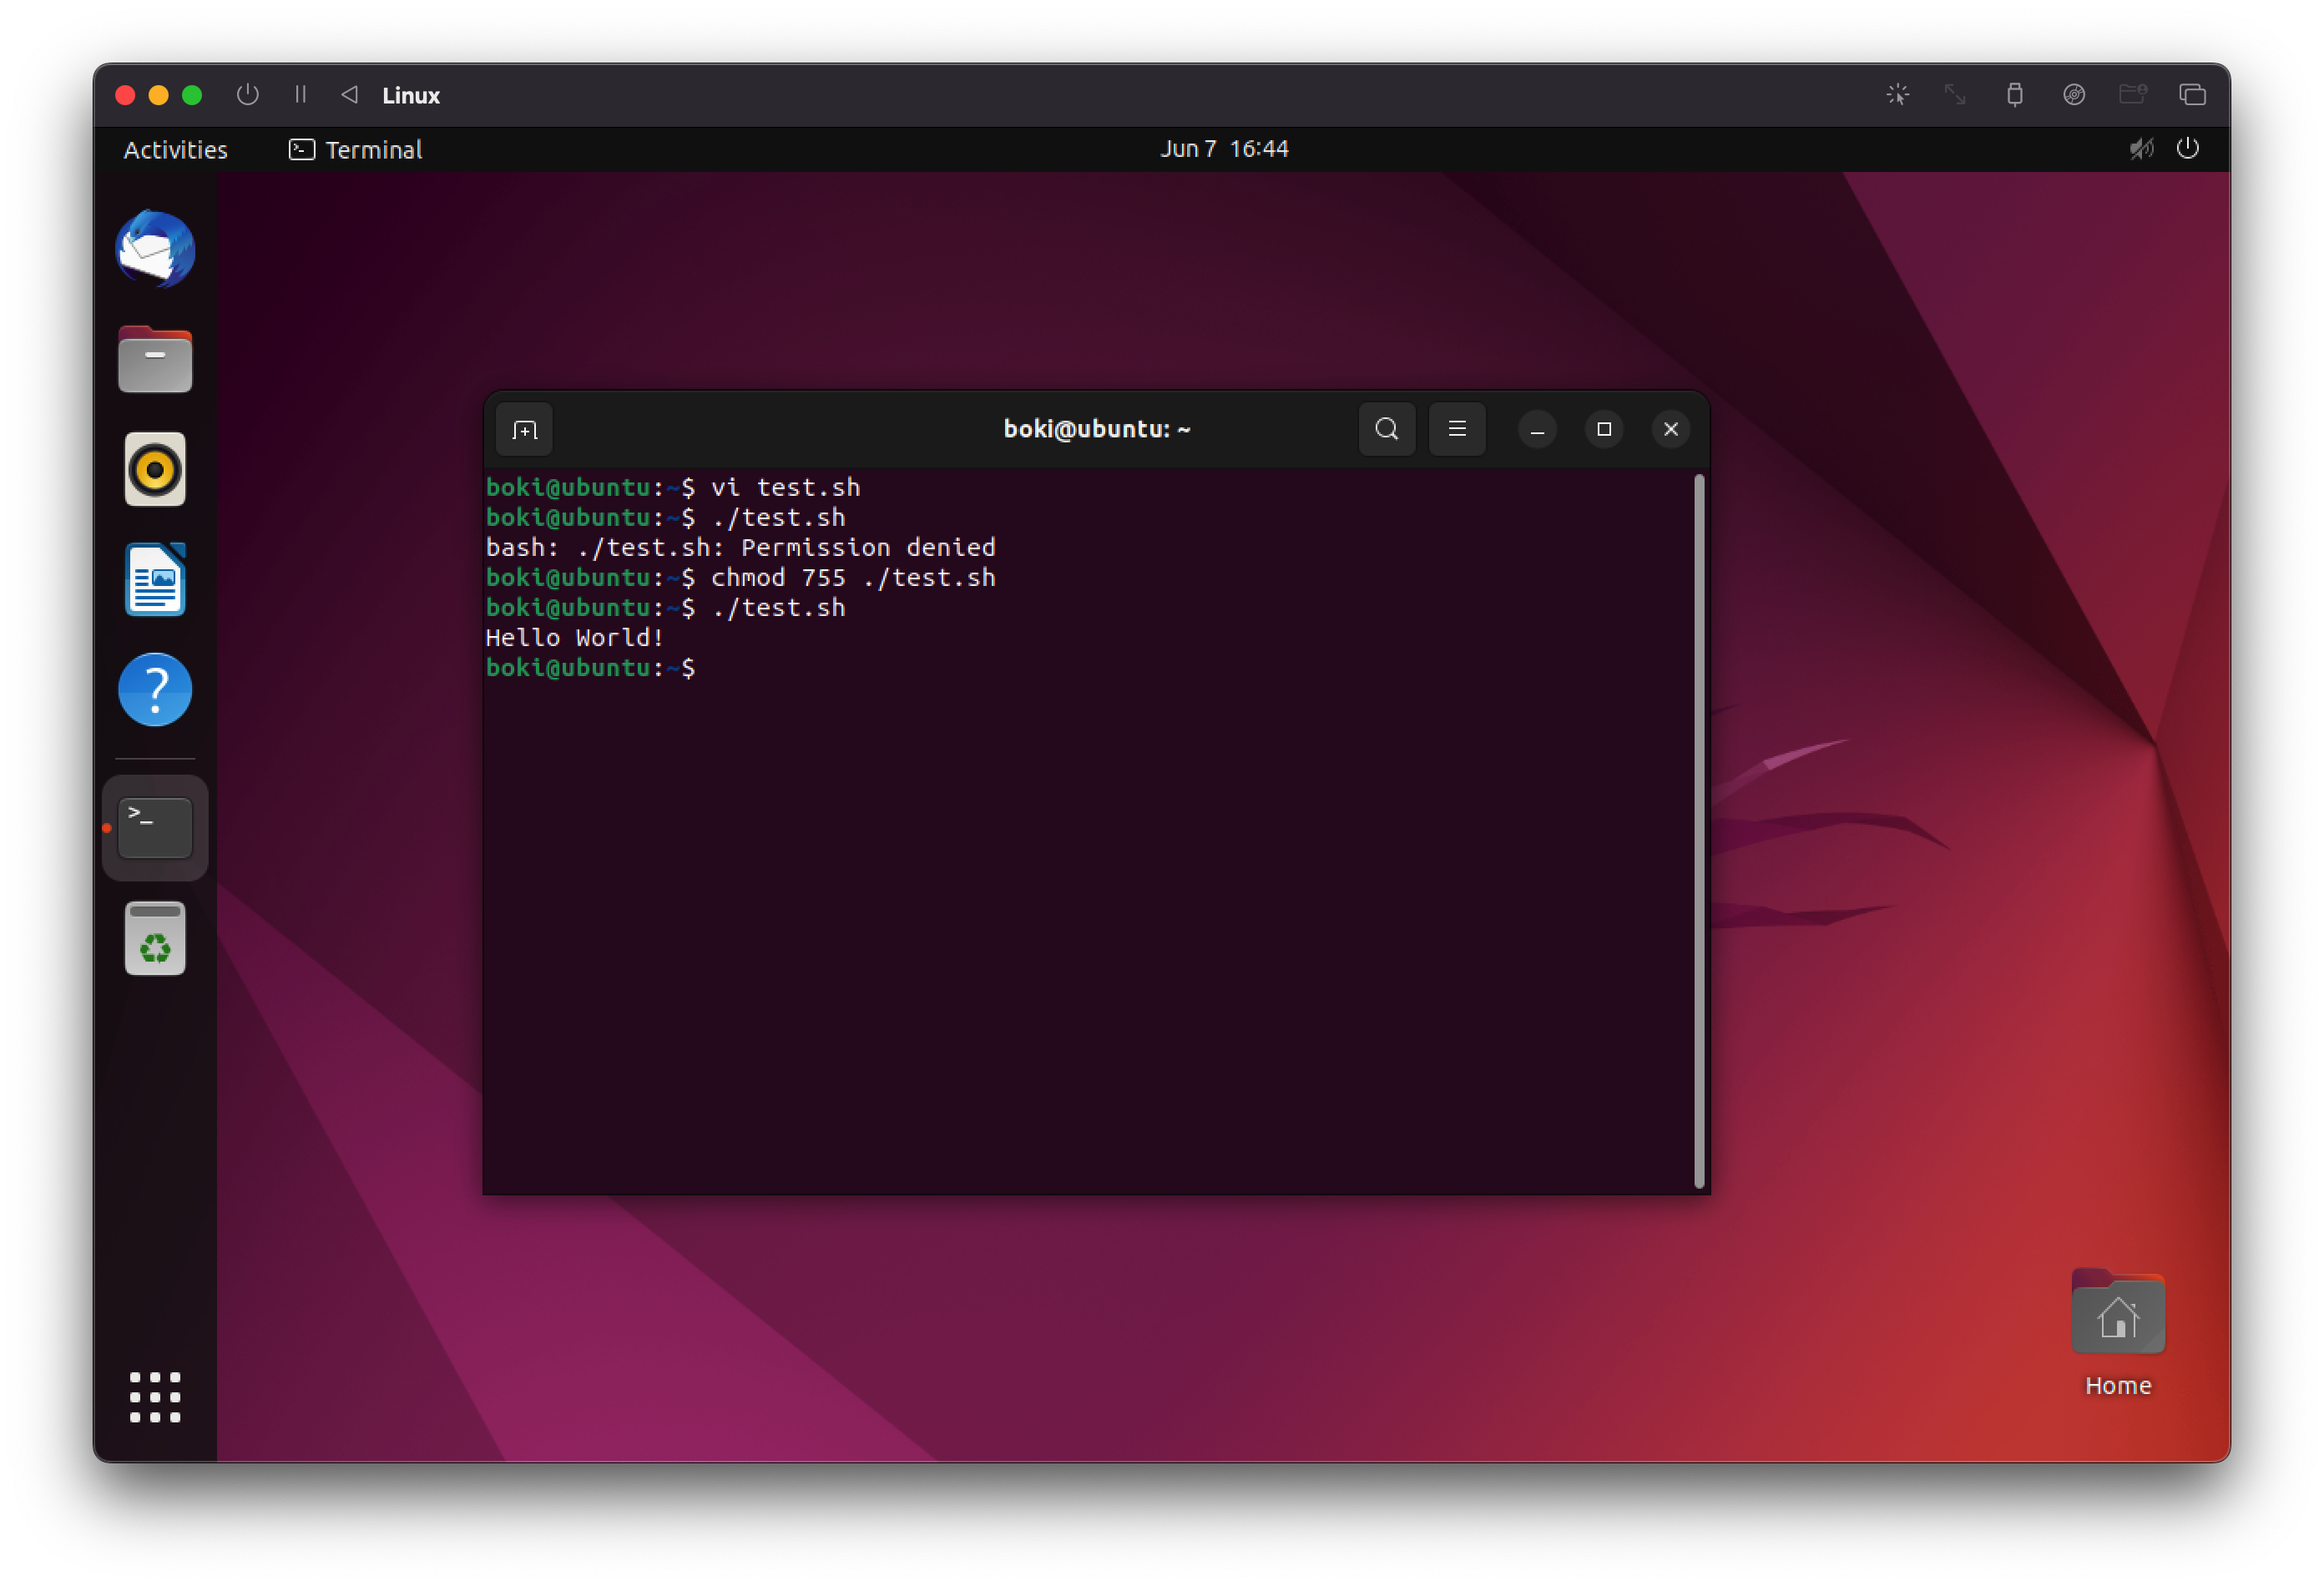
Task: Maximize the terminal window
Action: pyautogui.click(x=1604, y=429)
